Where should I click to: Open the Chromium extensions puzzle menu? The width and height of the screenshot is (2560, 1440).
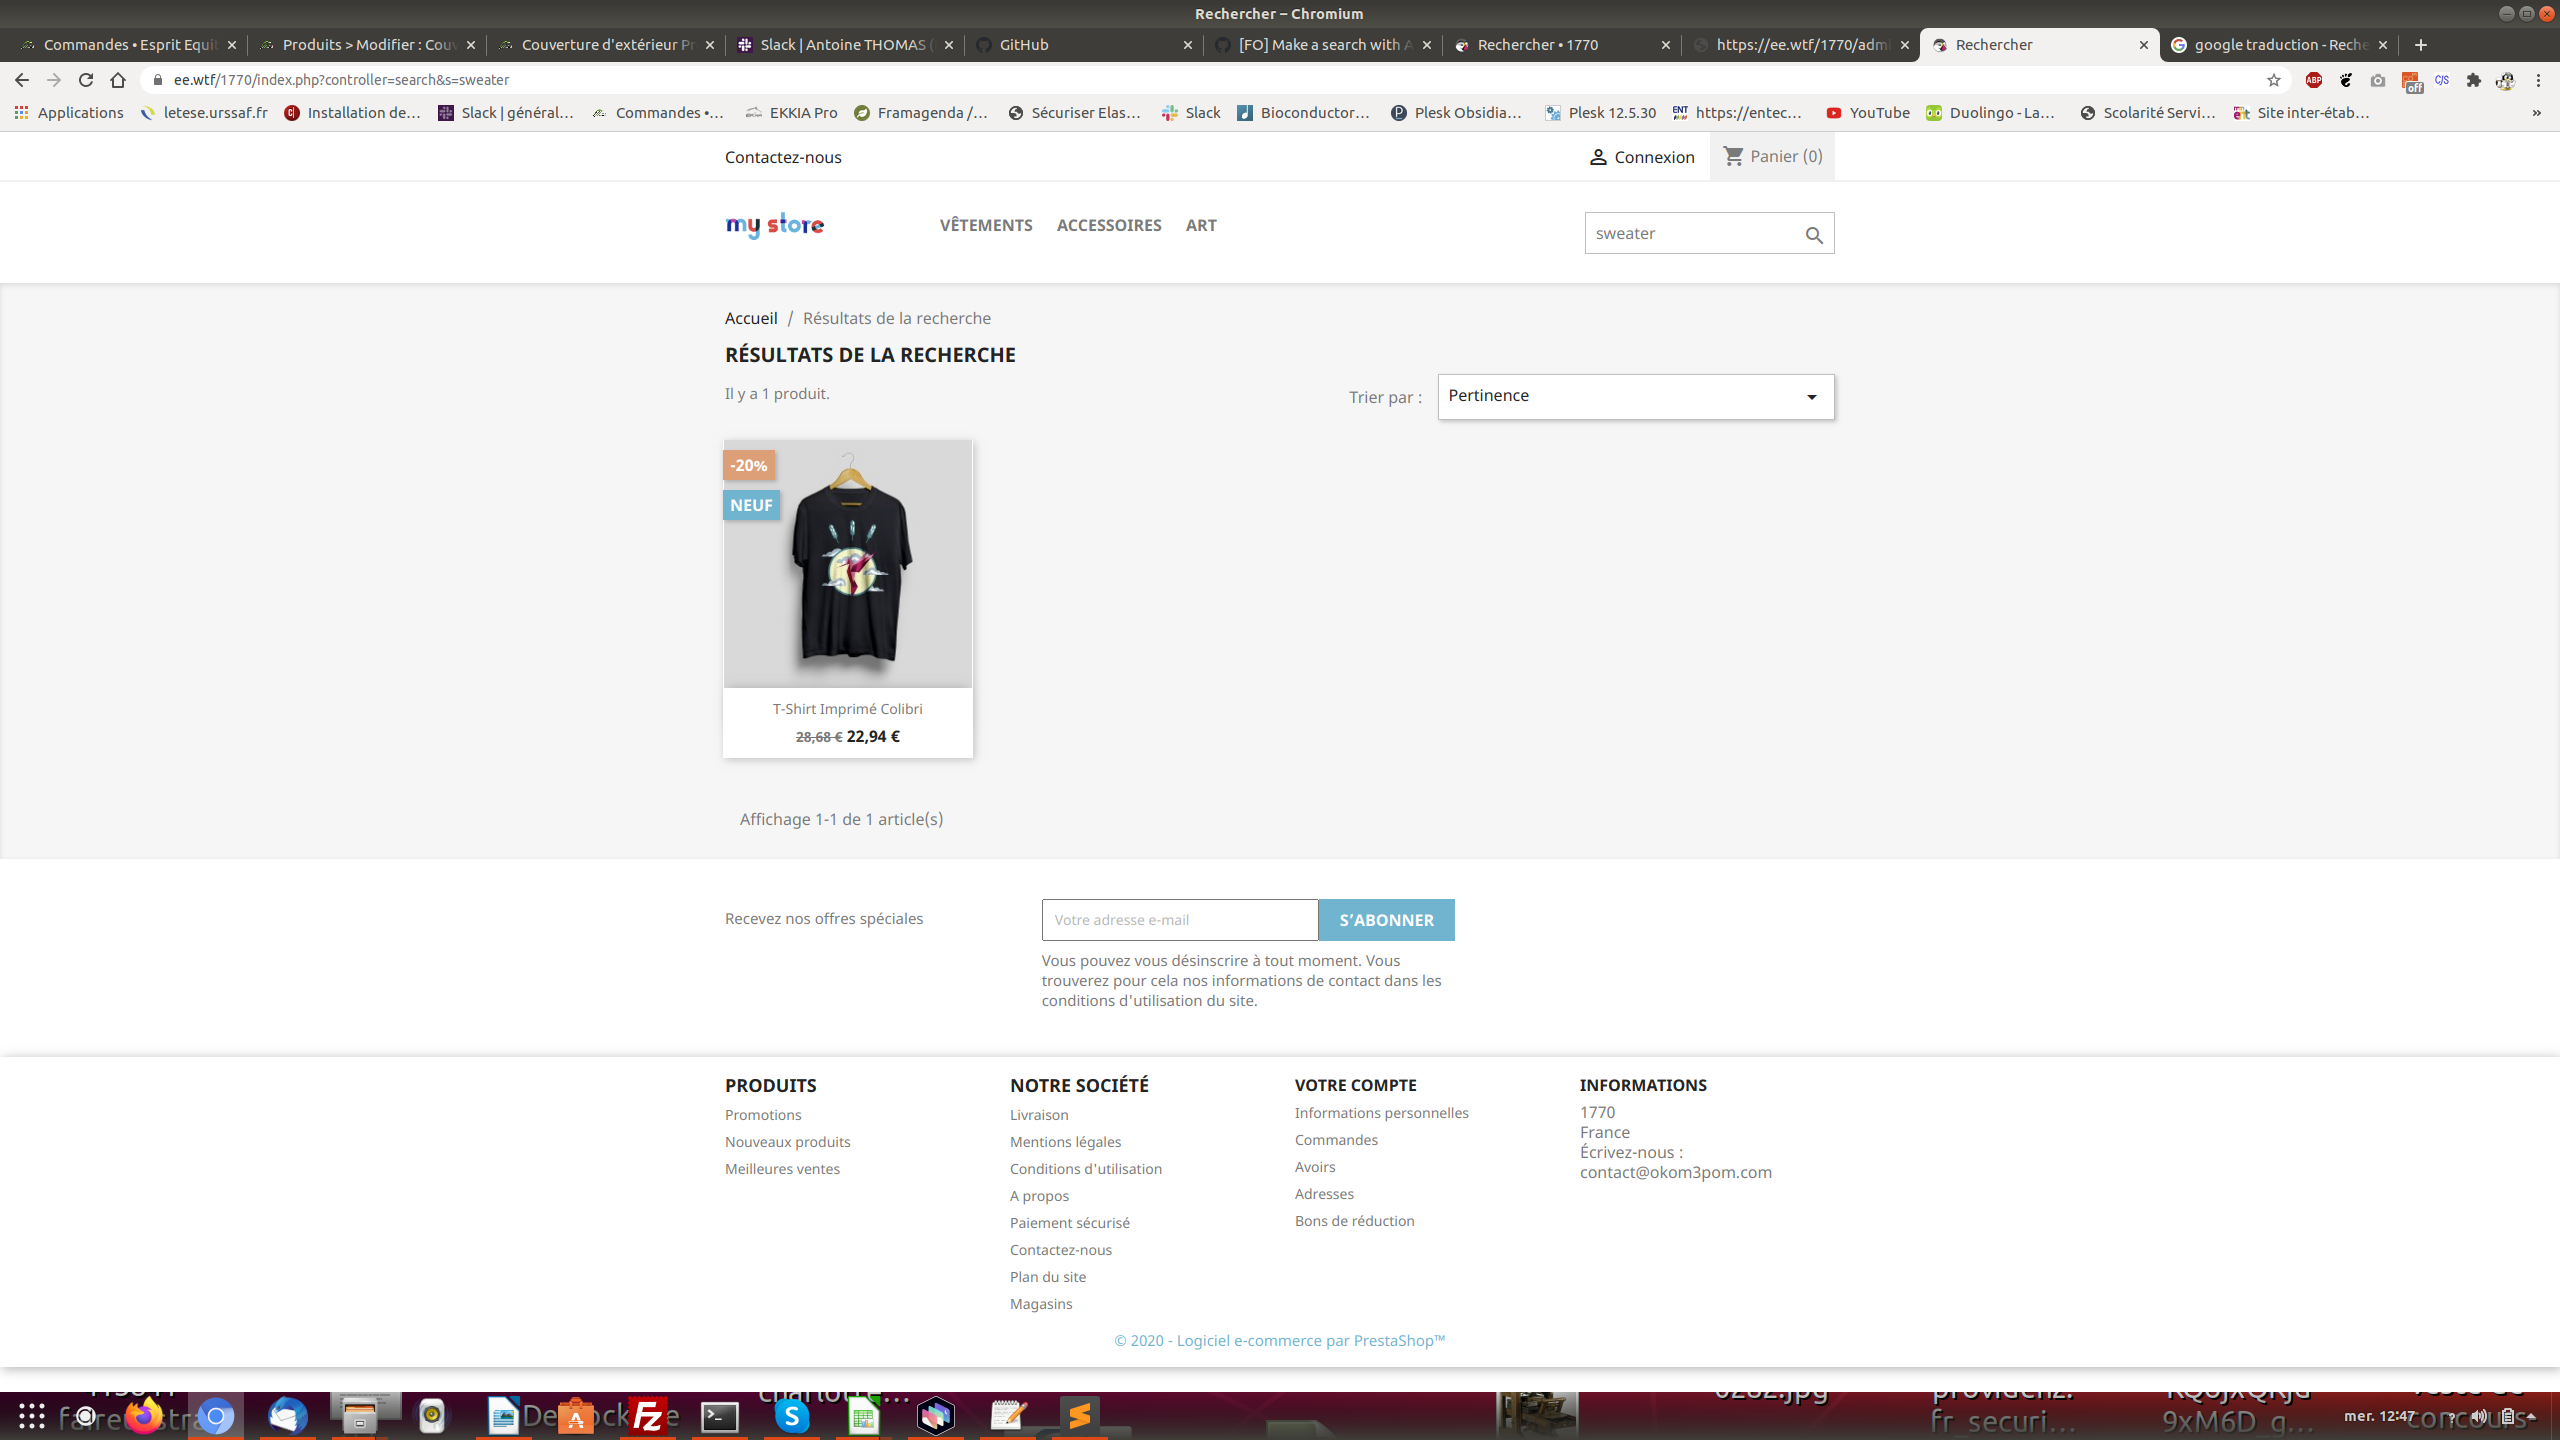coord(2473,80)
